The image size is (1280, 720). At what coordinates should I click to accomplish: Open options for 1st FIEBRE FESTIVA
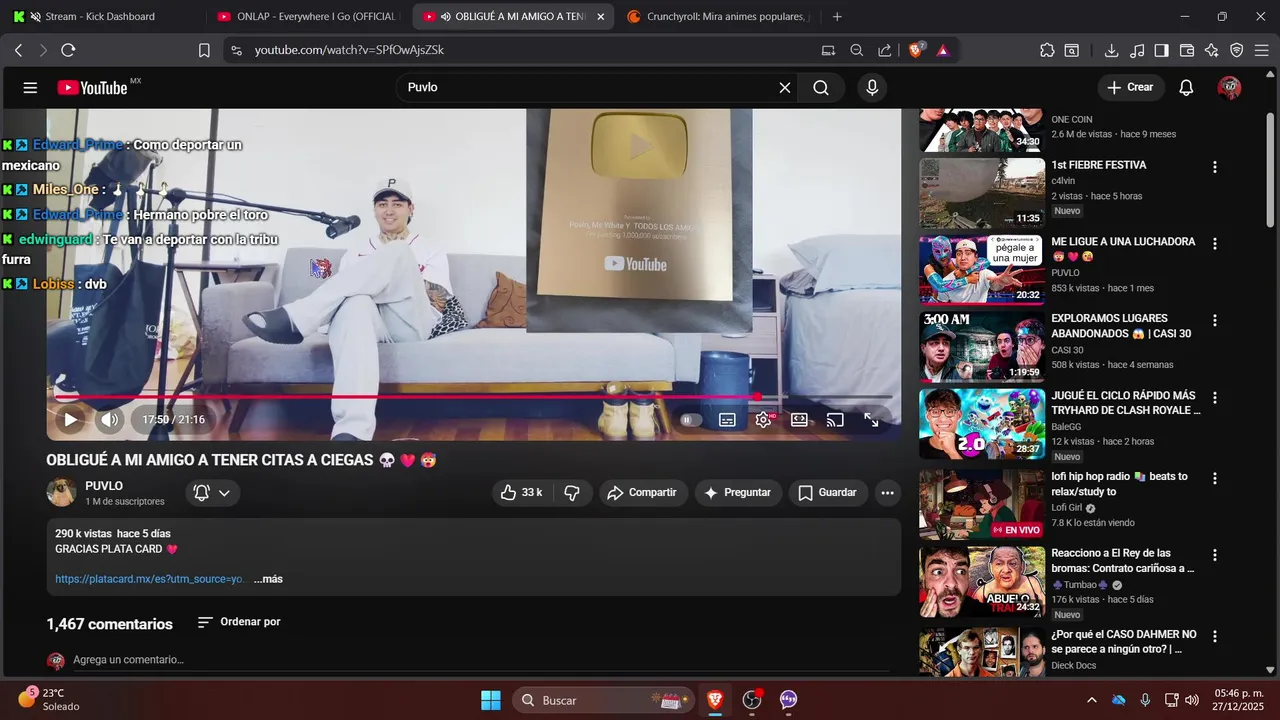pyautogui.click(x=1215, y=167)
